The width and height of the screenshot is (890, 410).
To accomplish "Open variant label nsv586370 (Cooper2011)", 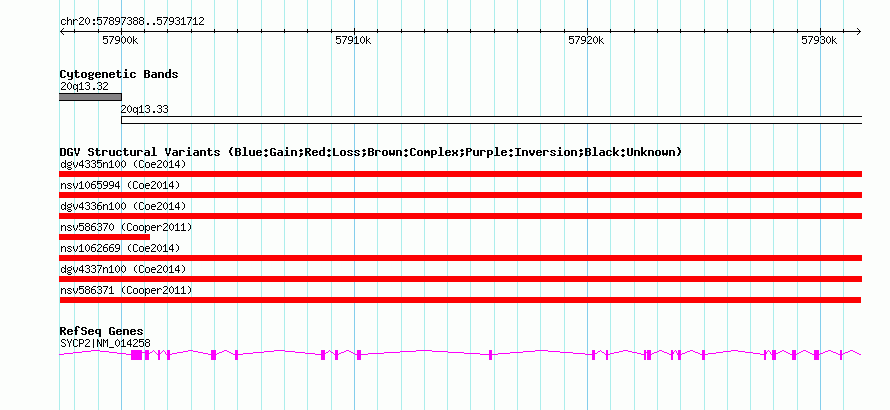I will click(126, 227).
